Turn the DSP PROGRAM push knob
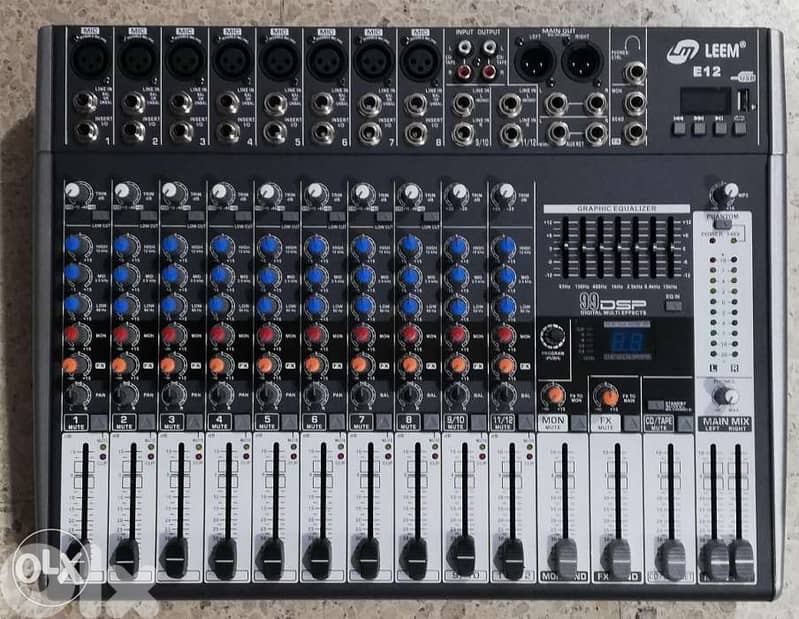This screenshot has width=799, height=619. coord(553,337)
